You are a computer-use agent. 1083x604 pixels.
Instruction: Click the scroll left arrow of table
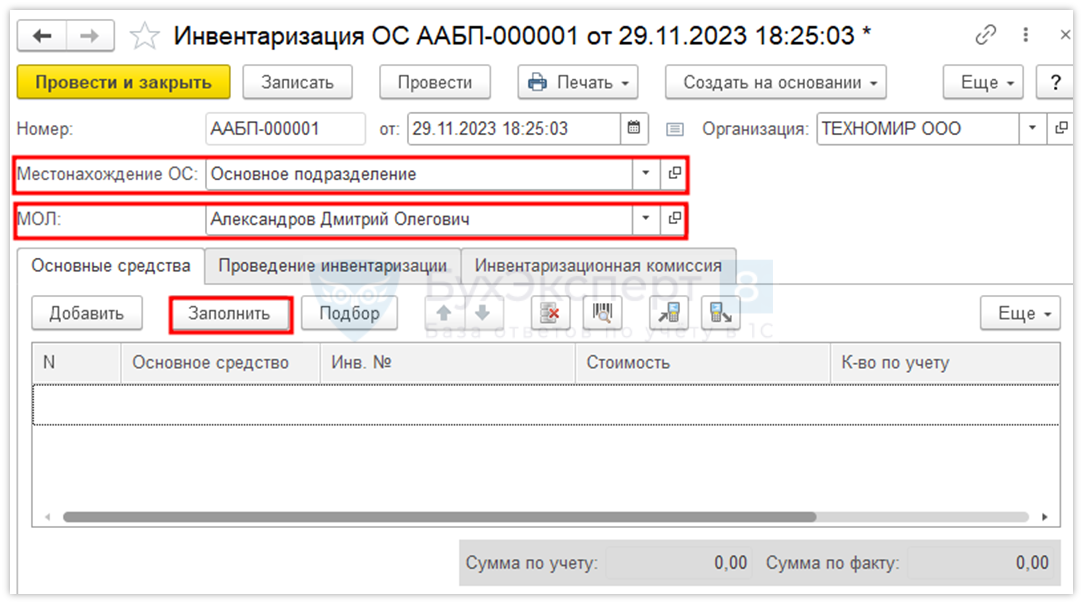pyautogui.click(x=48, y=517)
